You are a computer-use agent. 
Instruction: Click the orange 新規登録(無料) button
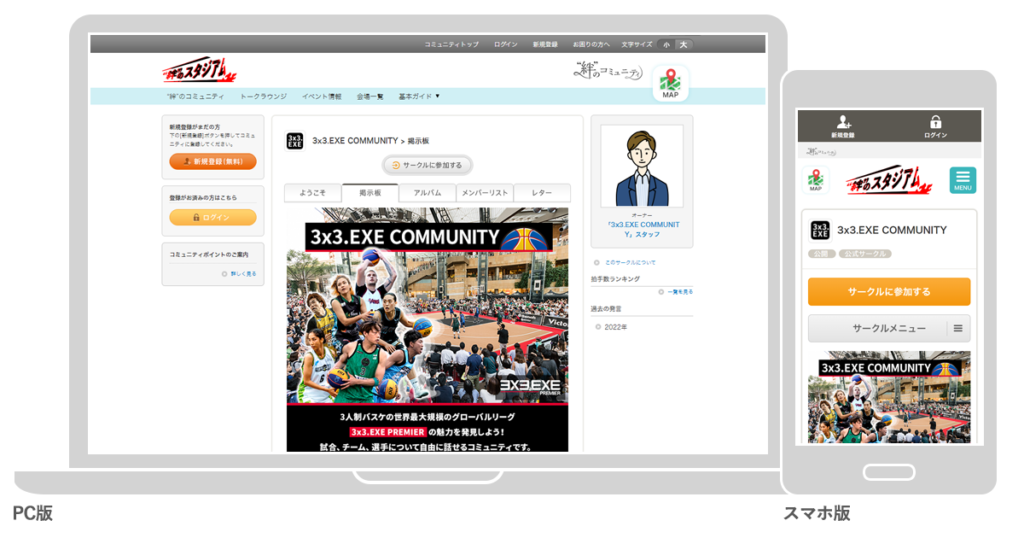click(213, 161)
